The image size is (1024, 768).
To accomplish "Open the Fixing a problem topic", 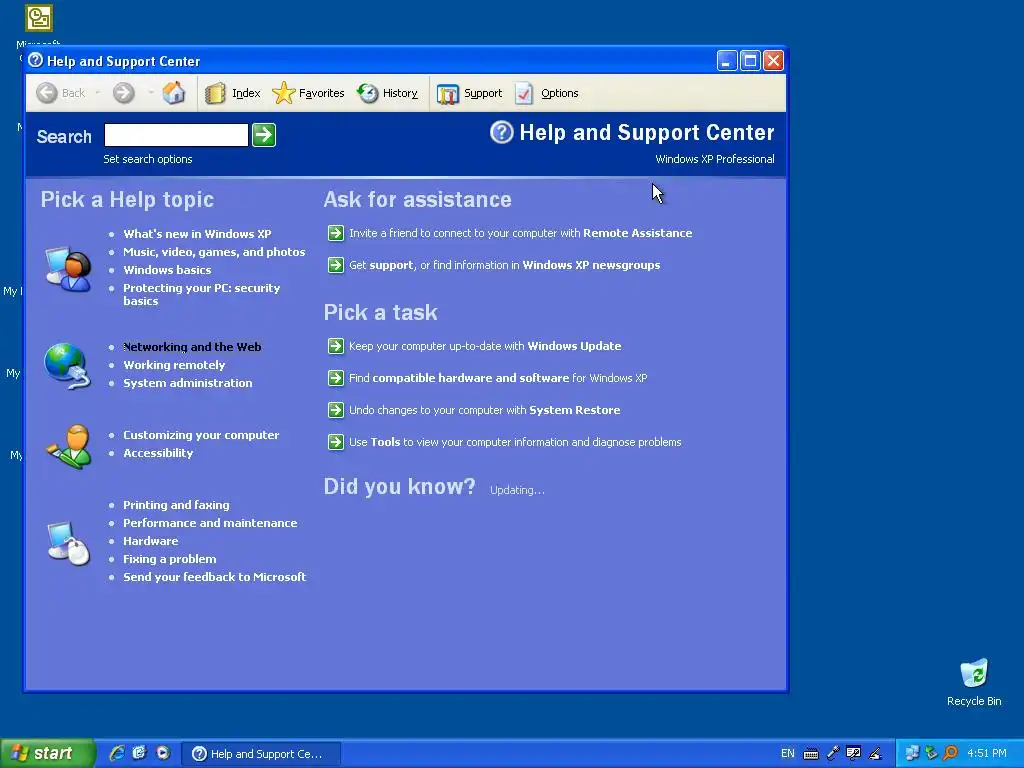I will click(x=170, y=559).
